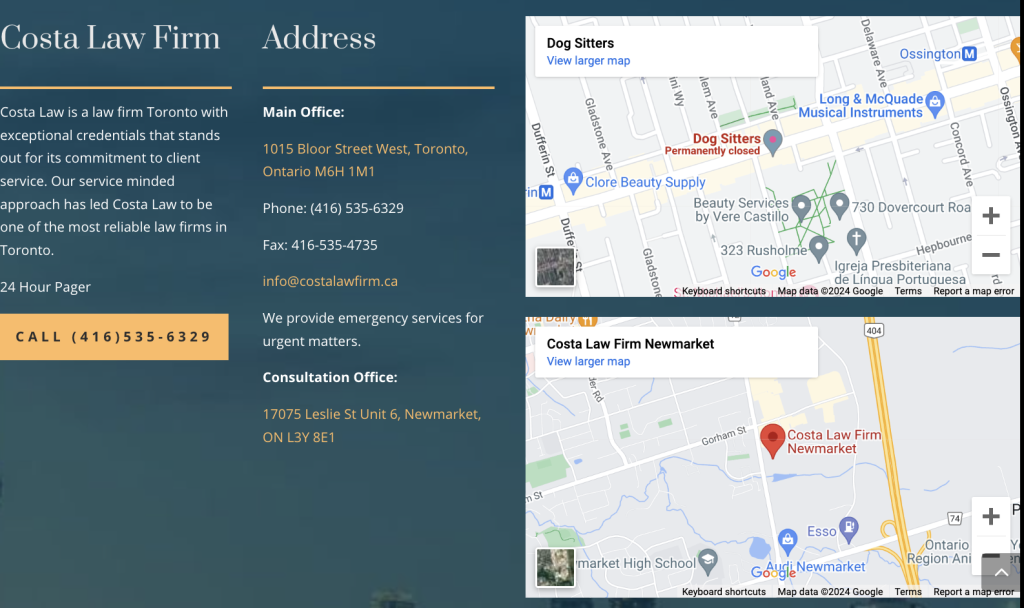Zoom out on the Dog Sitters map

click(990, 255)
